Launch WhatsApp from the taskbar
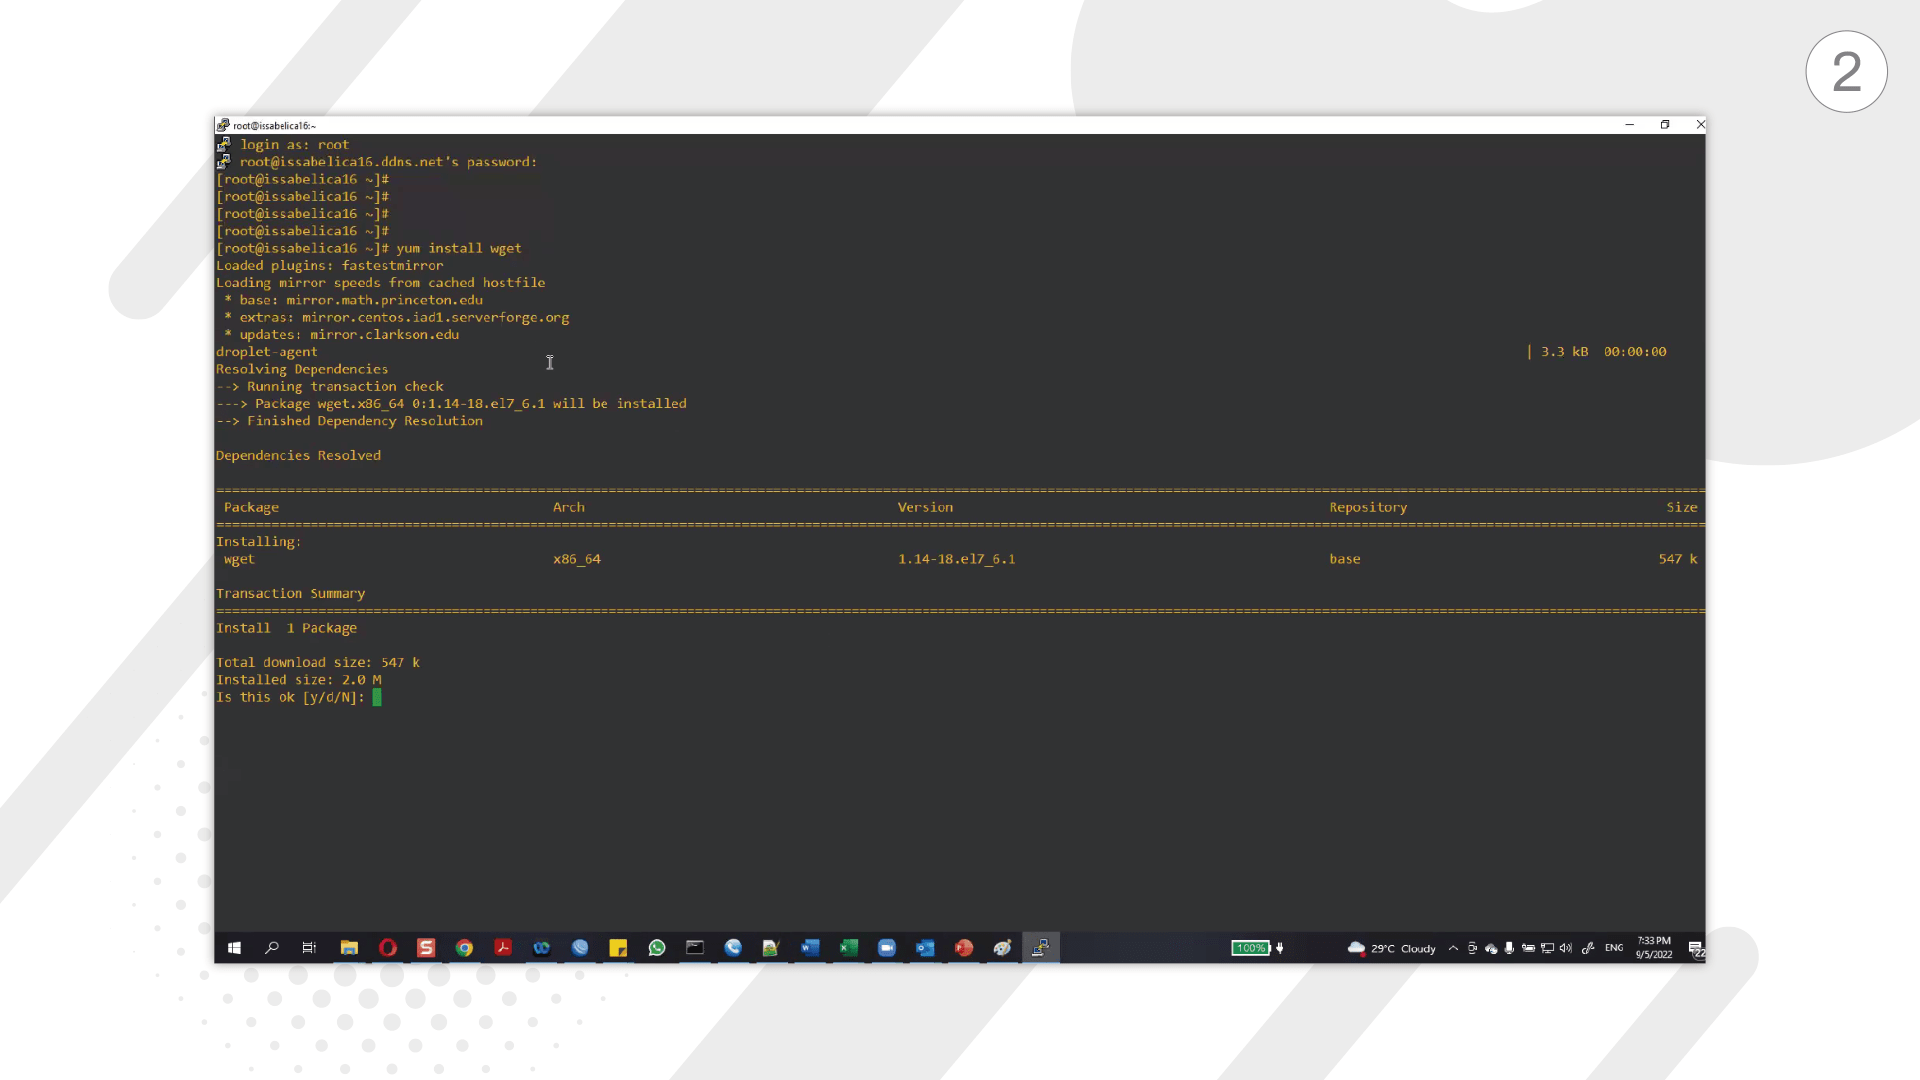 [657, 948]
